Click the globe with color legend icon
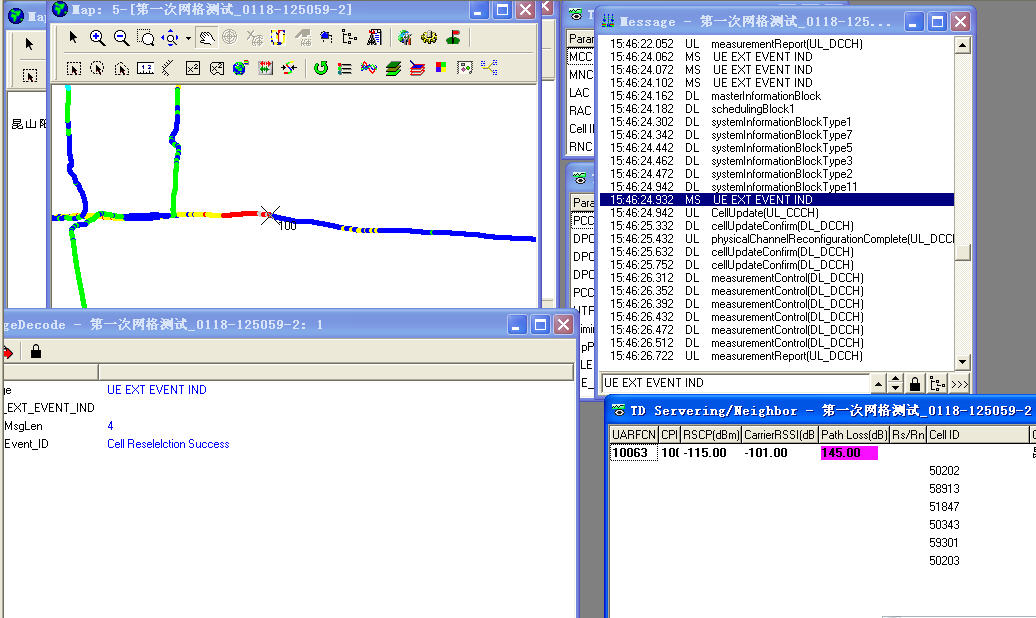Viewport: 1036px width, 618px height. [240, 68]
